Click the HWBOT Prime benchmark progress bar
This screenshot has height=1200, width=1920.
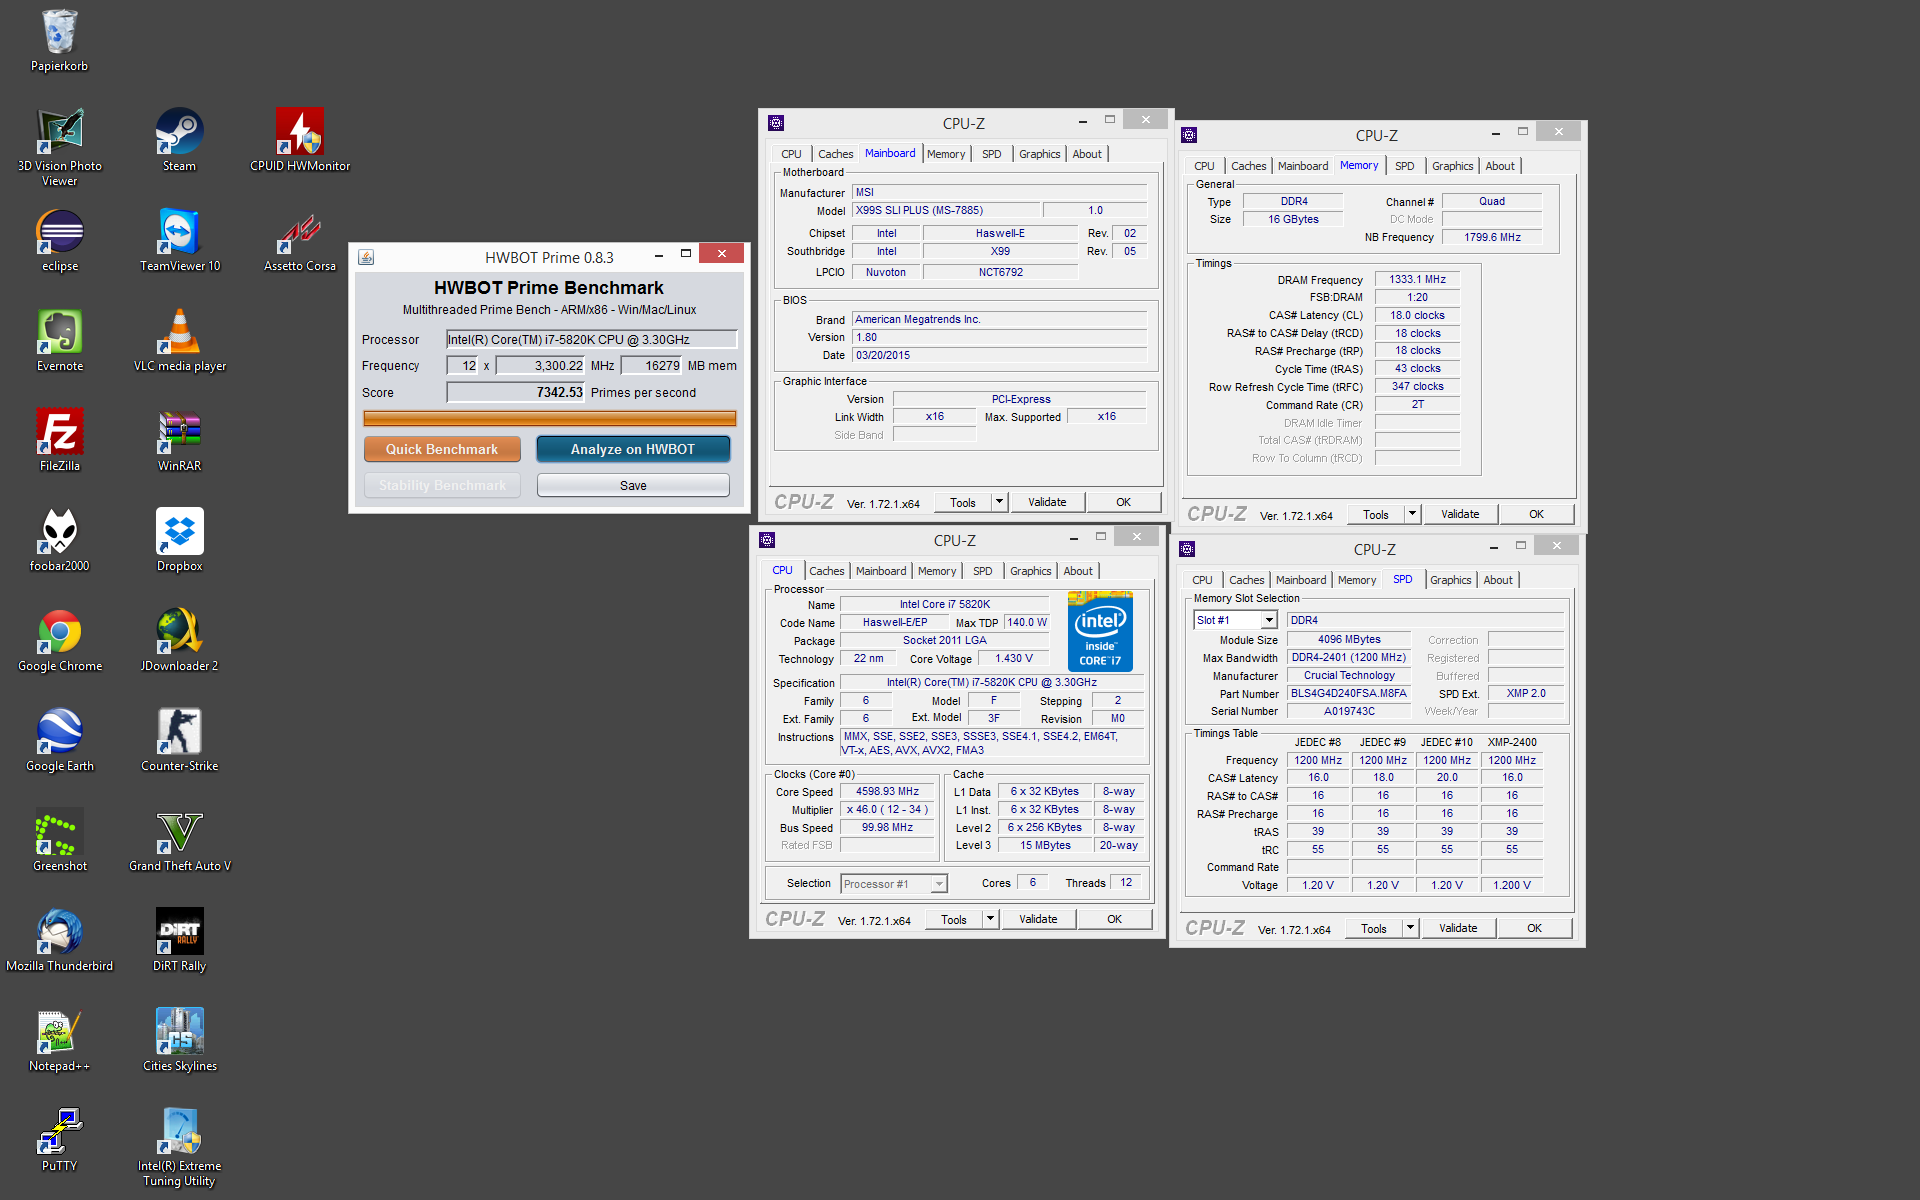[549, 418]
